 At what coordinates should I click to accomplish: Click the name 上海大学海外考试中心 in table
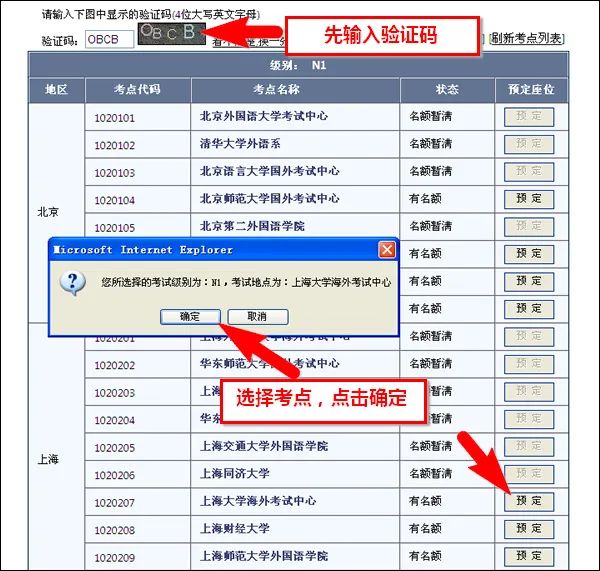click(x=258, y=501)
